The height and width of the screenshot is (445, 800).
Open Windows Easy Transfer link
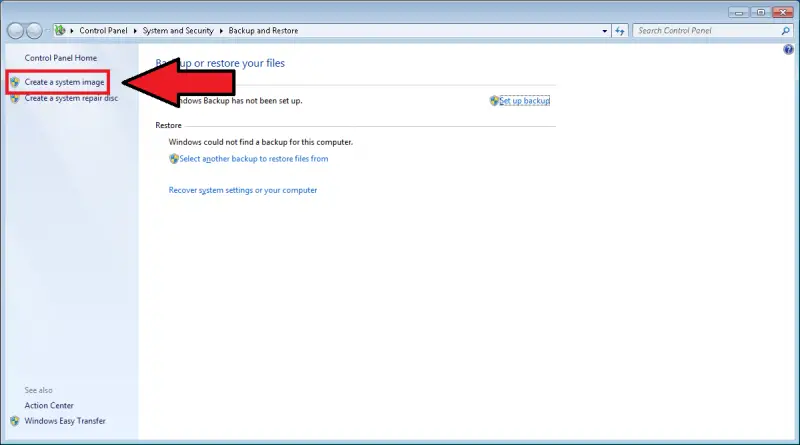coord(65,421)
